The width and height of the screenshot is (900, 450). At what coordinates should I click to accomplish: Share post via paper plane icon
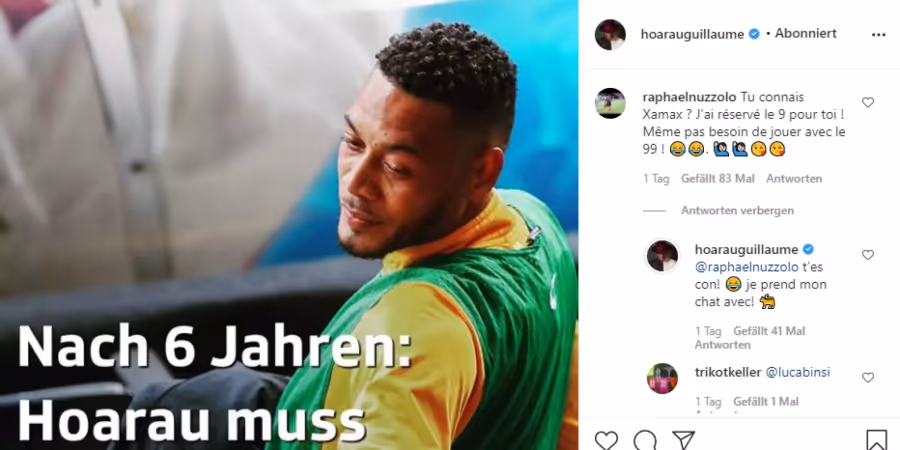click(x=684, y=440)
